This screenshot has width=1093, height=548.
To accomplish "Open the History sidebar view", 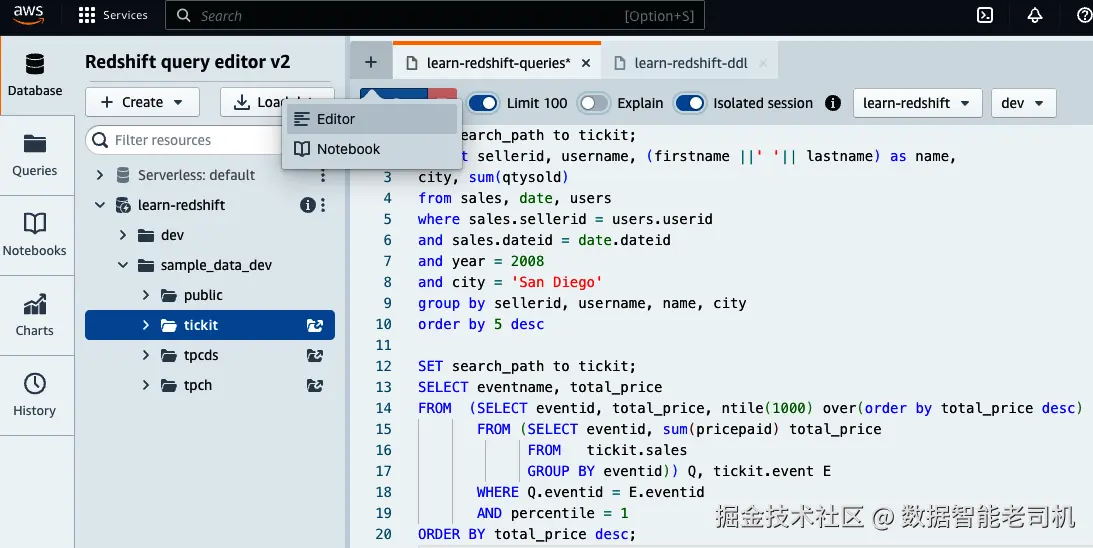I will pos(35,396).
